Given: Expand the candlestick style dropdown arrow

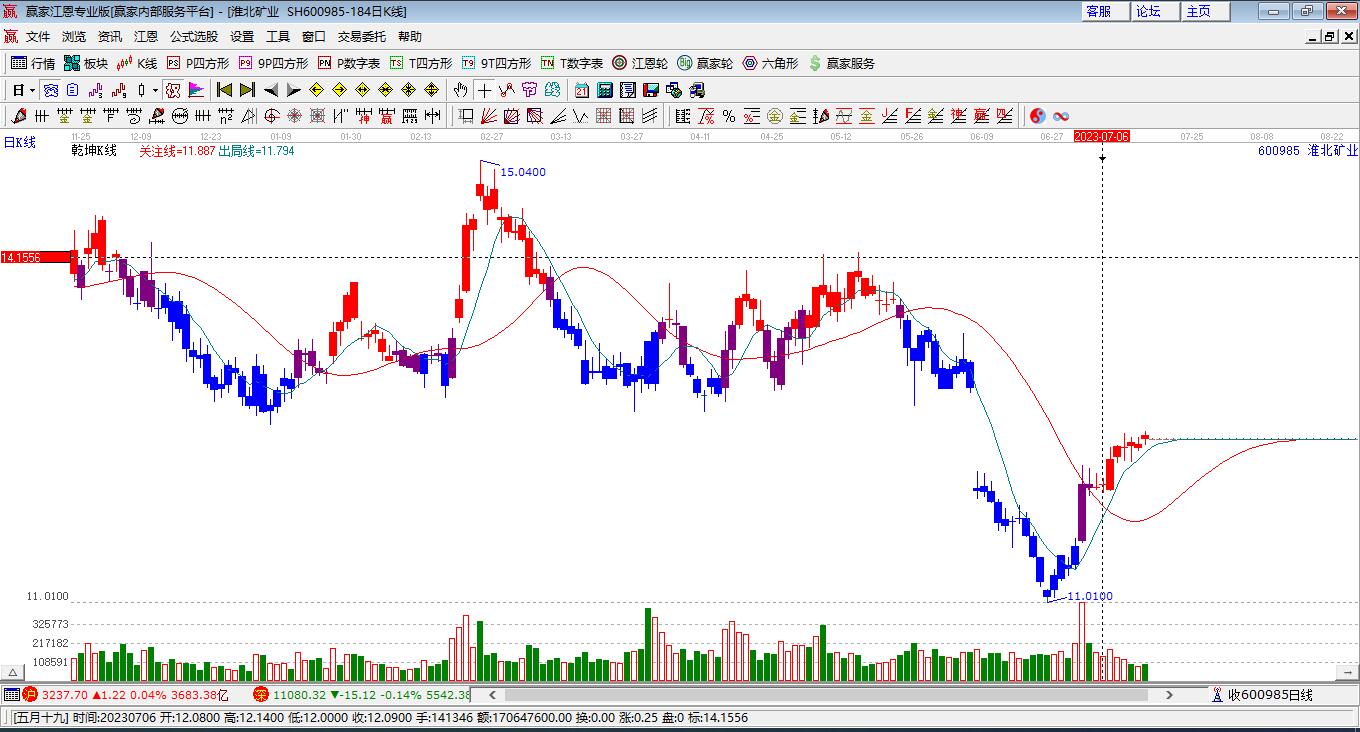Looking at the screenshot, I should pos(155,90).
